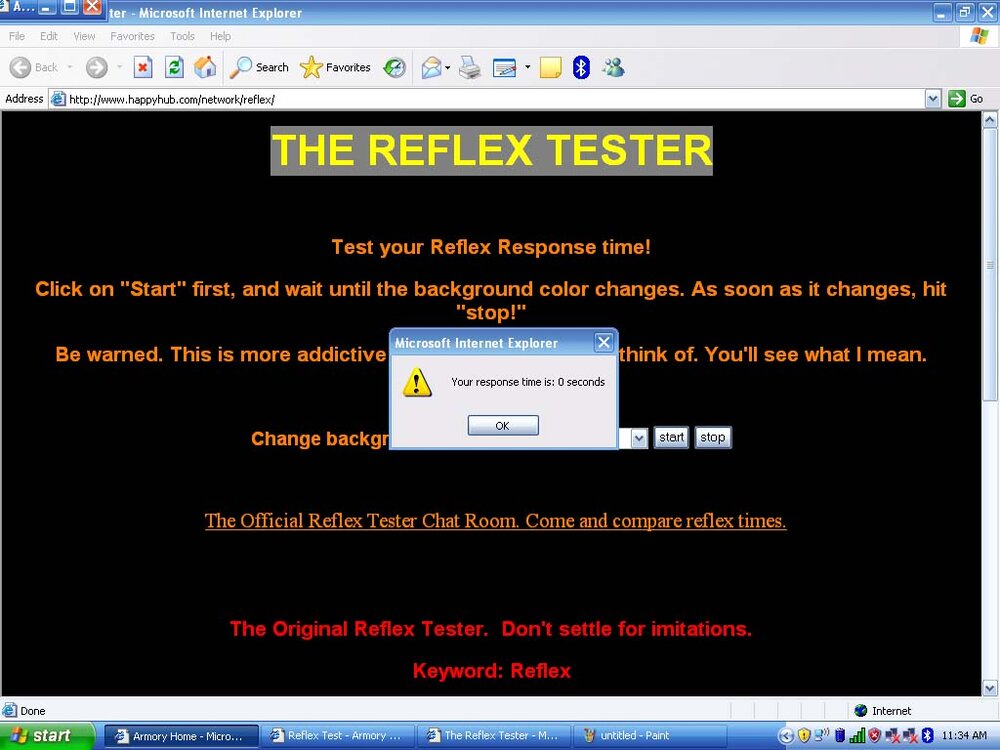Open the Favorites menu

(x=132, y=36)
